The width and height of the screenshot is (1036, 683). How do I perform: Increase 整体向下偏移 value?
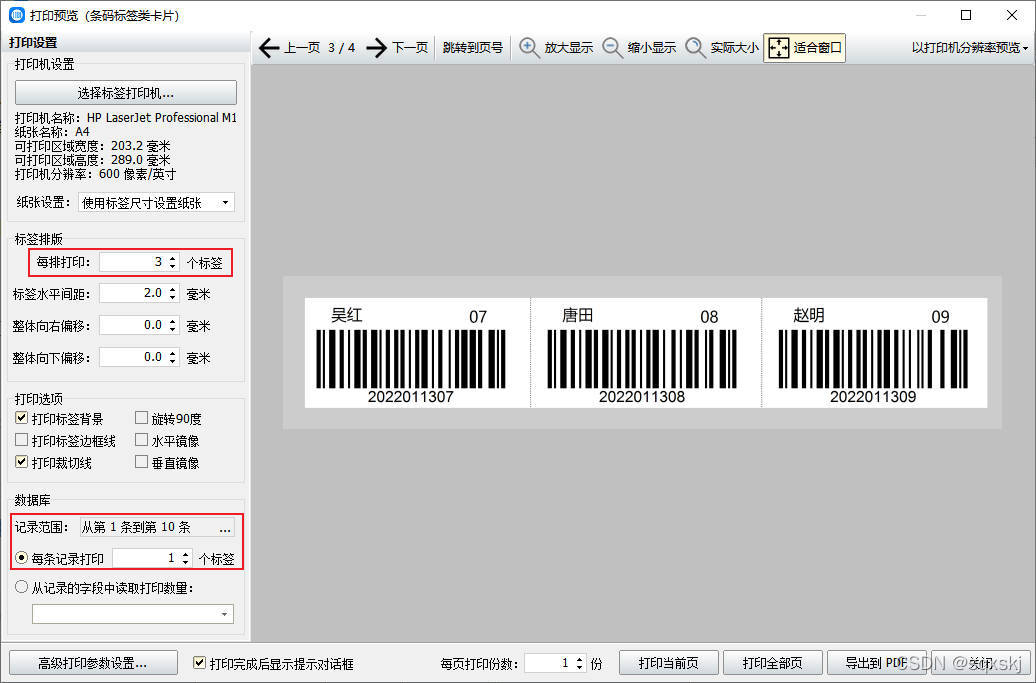point(172,353)
